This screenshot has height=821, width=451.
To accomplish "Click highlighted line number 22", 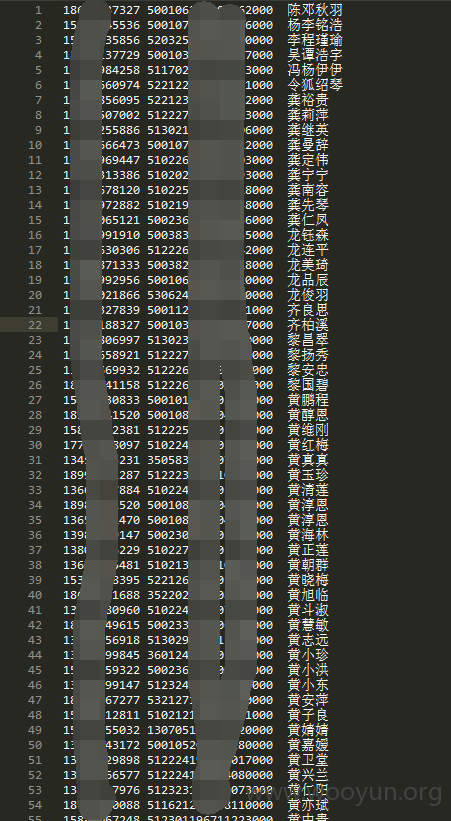I will click(x=35, y=325).
